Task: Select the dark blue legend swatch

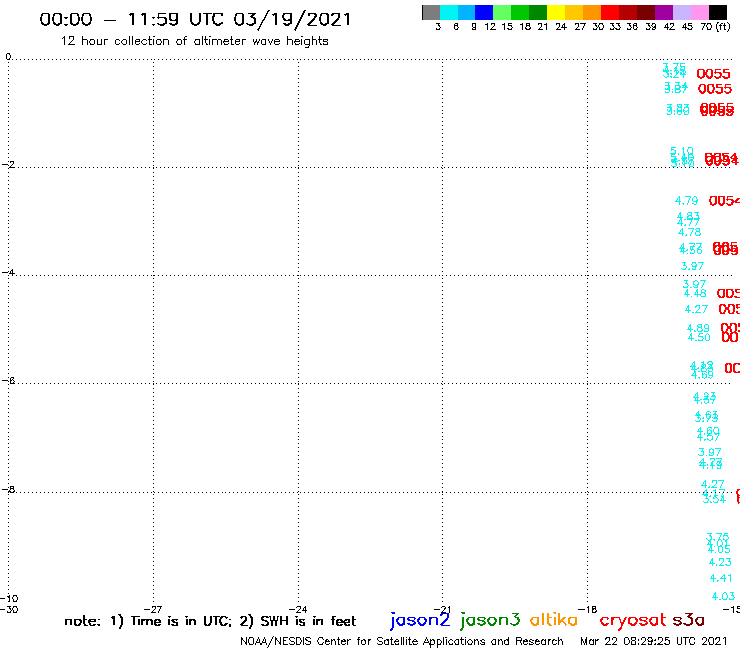Action: [x=484, y=12]
